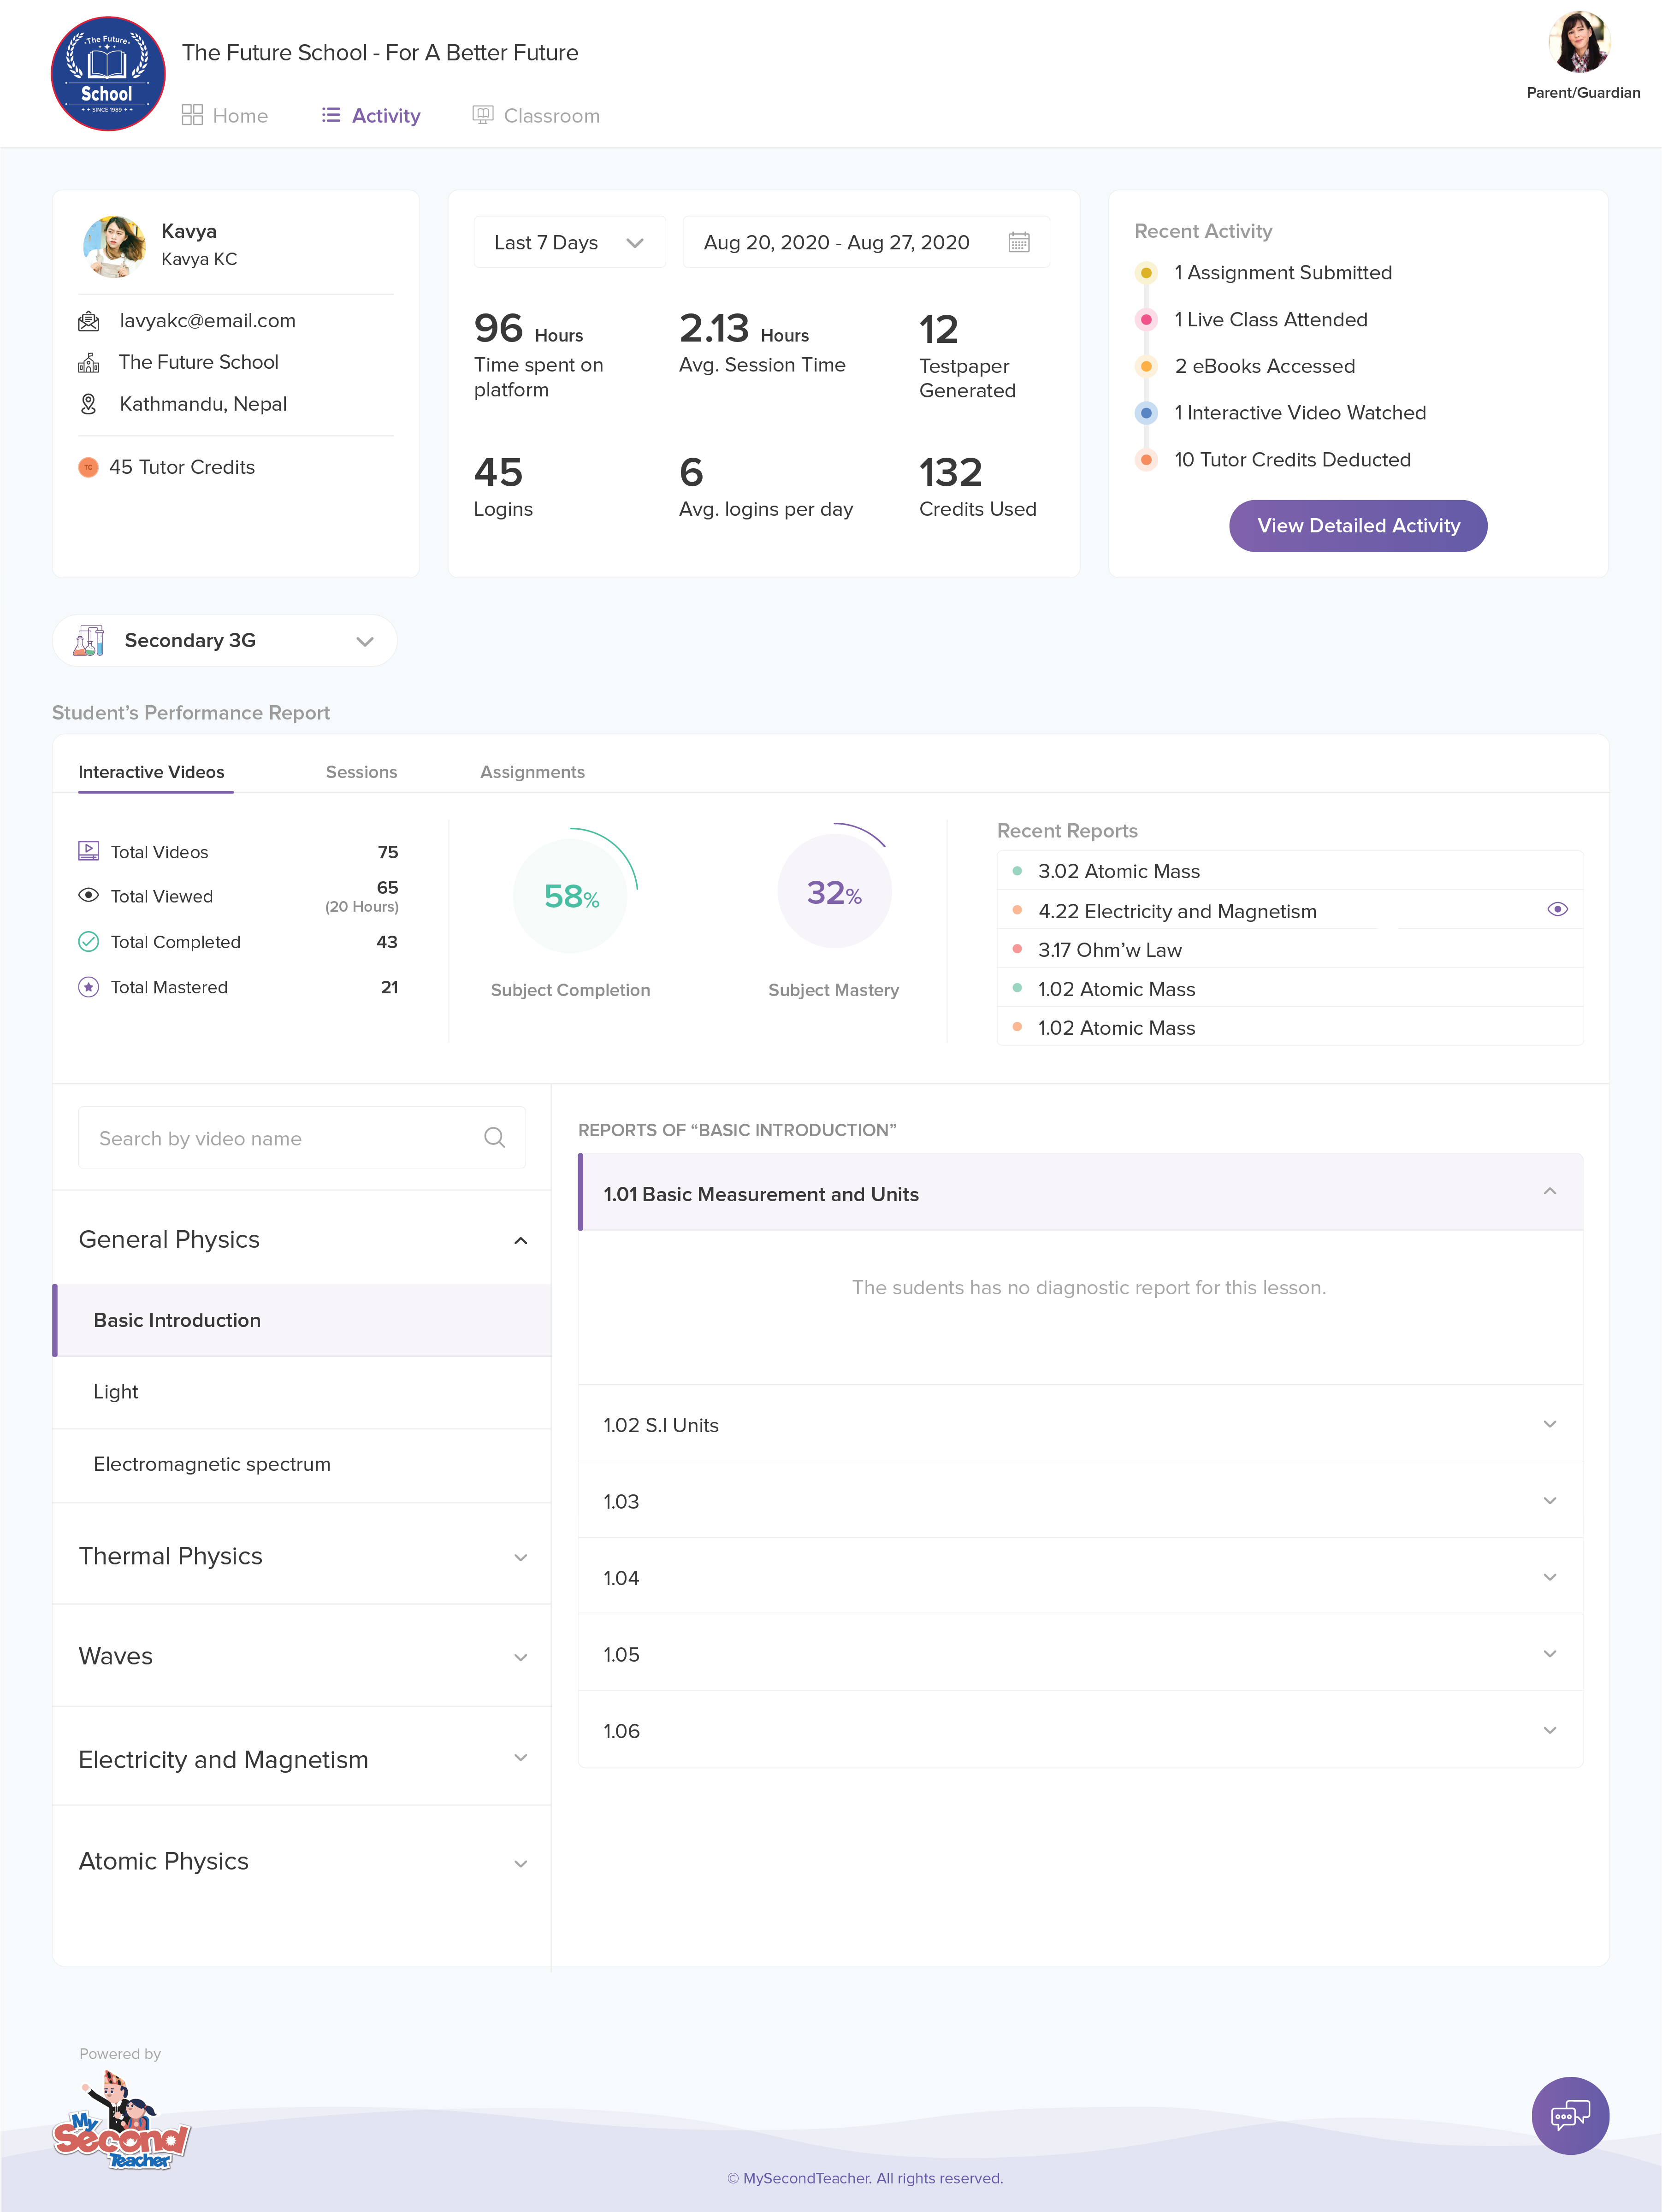Click the 45 Tutor Credits text
1662x2212 pixels.
182,467
